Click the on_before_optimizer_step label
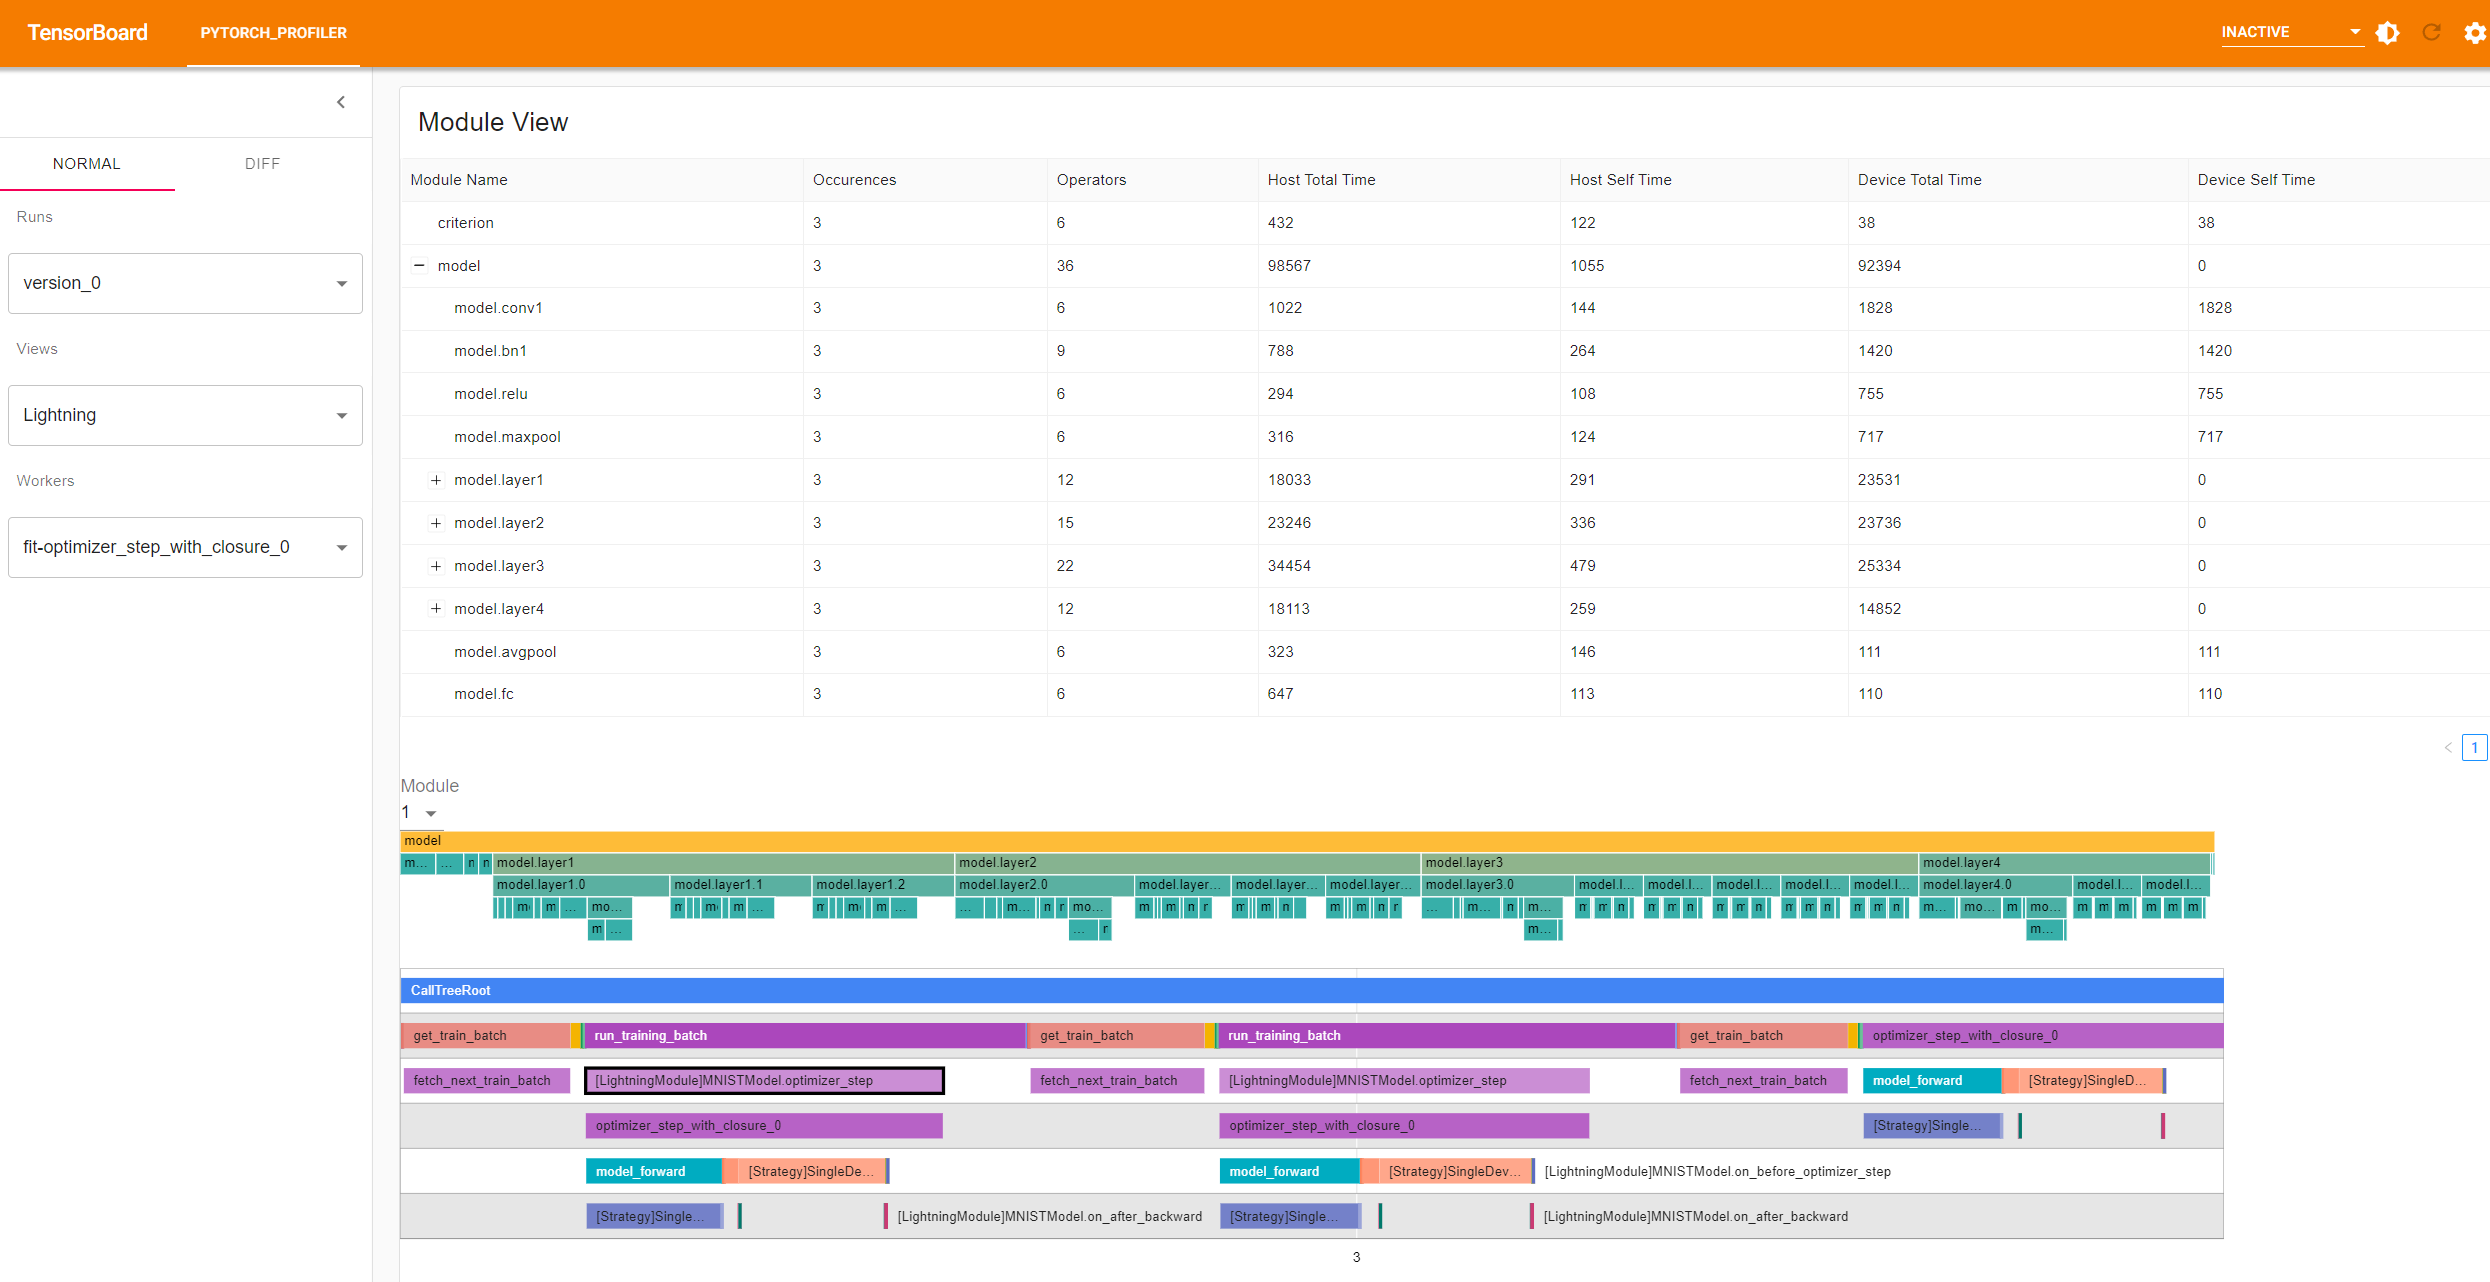 coord(1717,1171)
